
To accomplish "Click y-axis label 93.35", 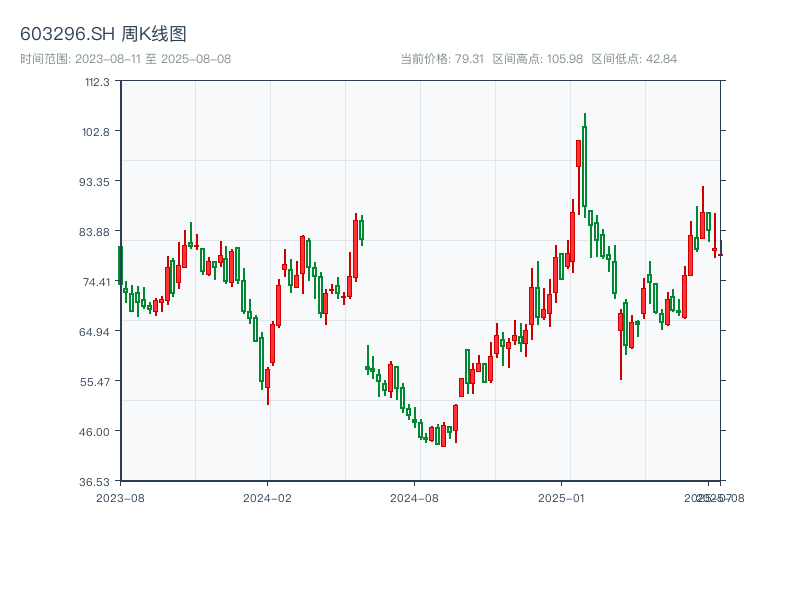I will [x=94, y=182].
